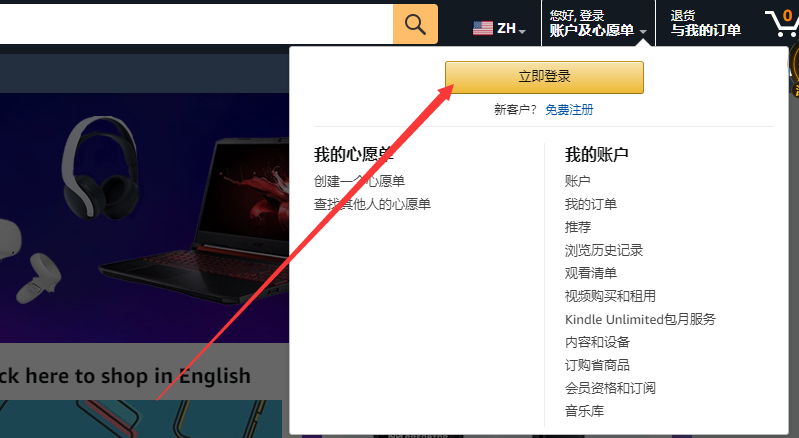
Task: Open 浏览历史记录 browsing history
Action: click(604, 250)
